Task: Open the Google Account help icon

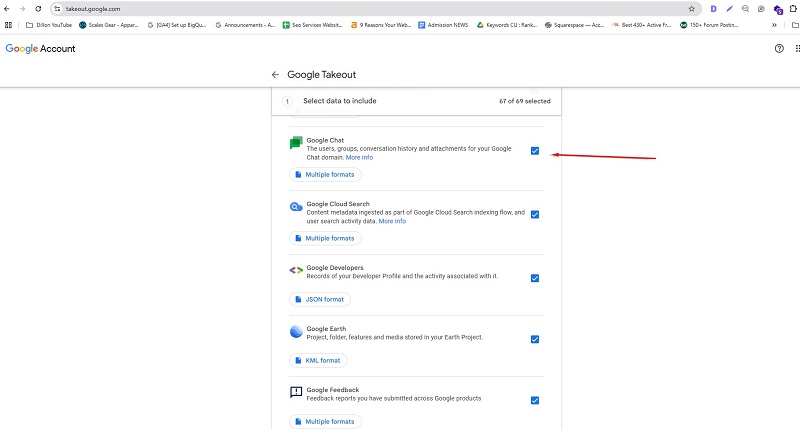Action: [x=779, y=48]
